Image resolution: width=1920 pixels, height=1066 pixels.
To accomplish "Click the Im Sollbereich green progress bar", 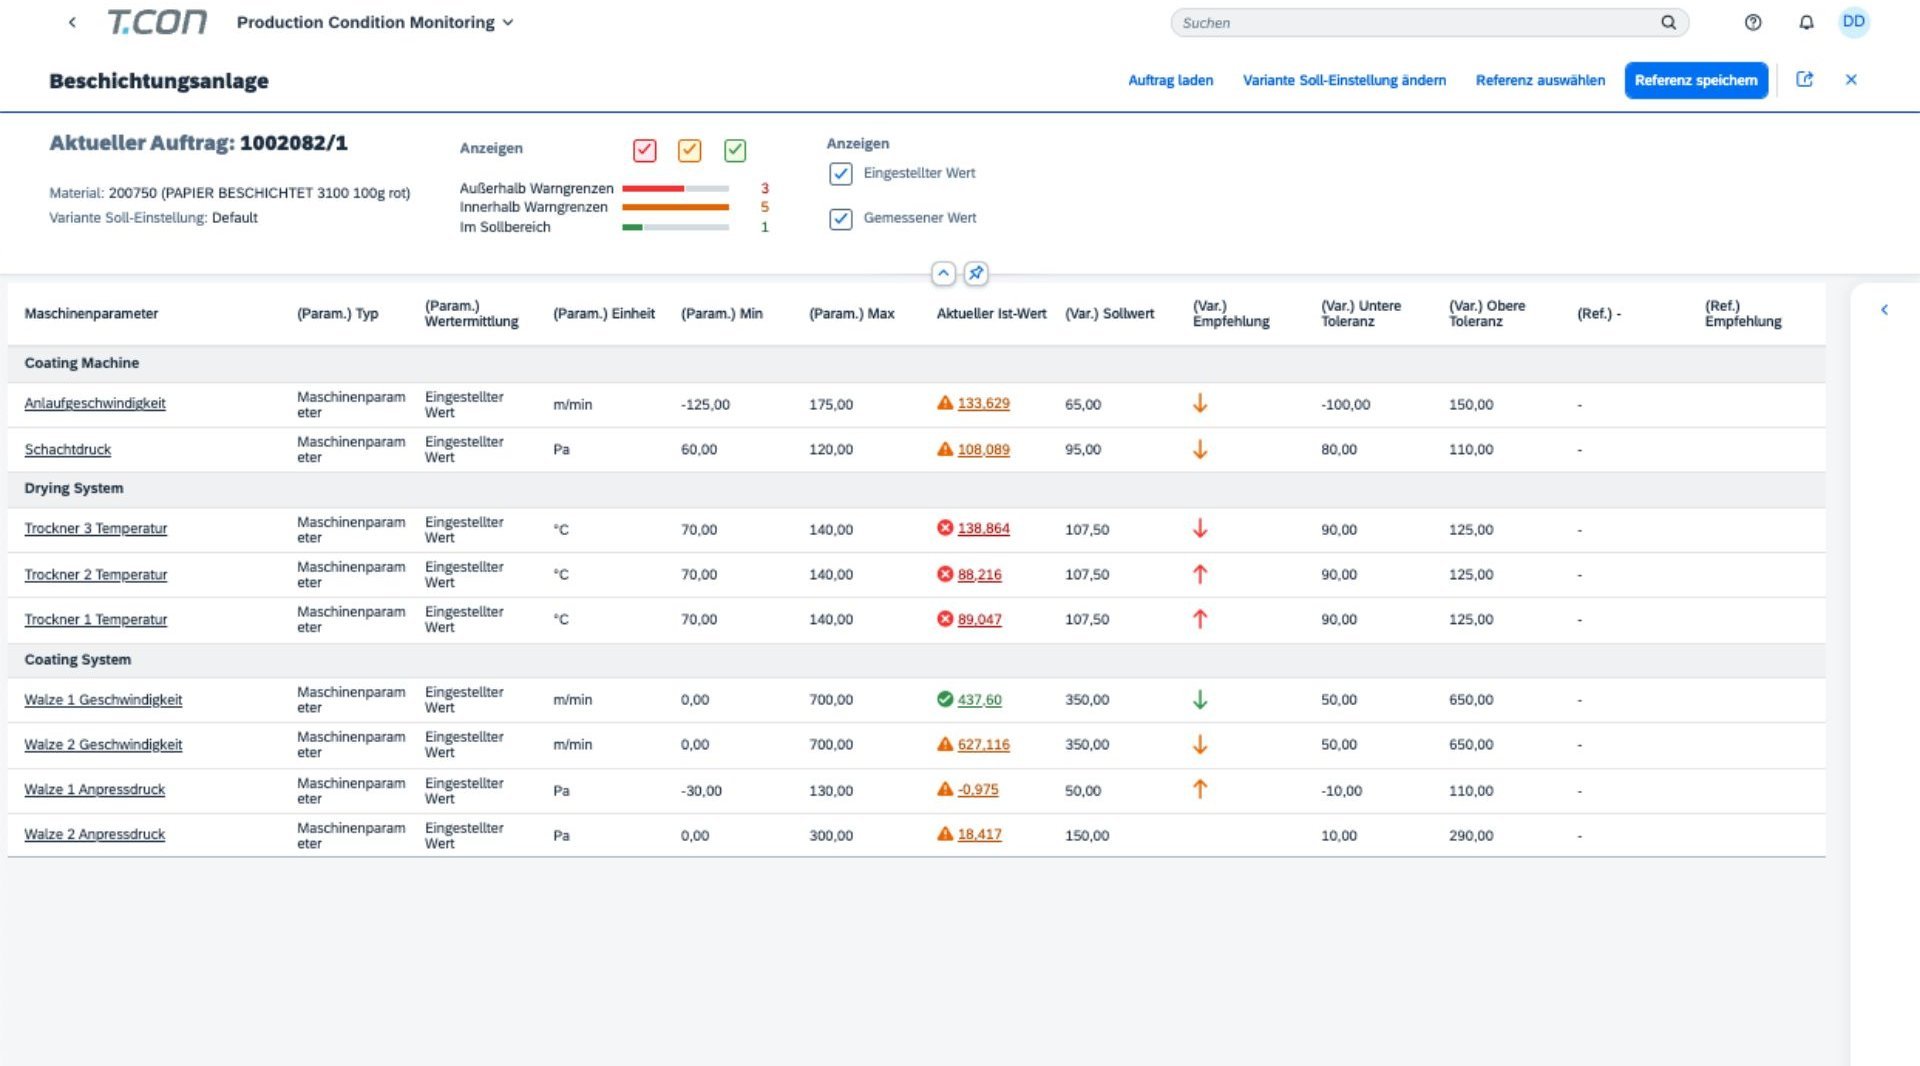I will point(675,227).
